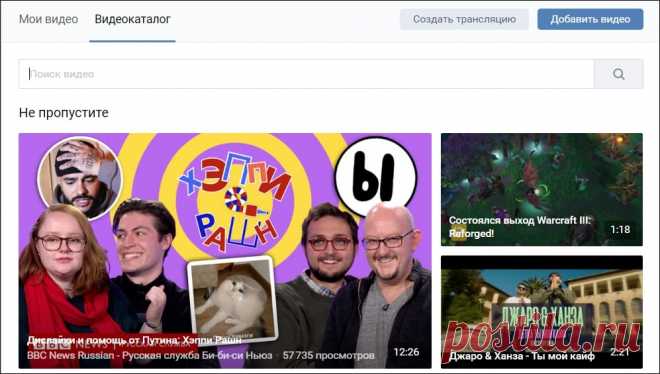Select the Видеокаталог tab
The image size is (660, 374).
(133, 19)
